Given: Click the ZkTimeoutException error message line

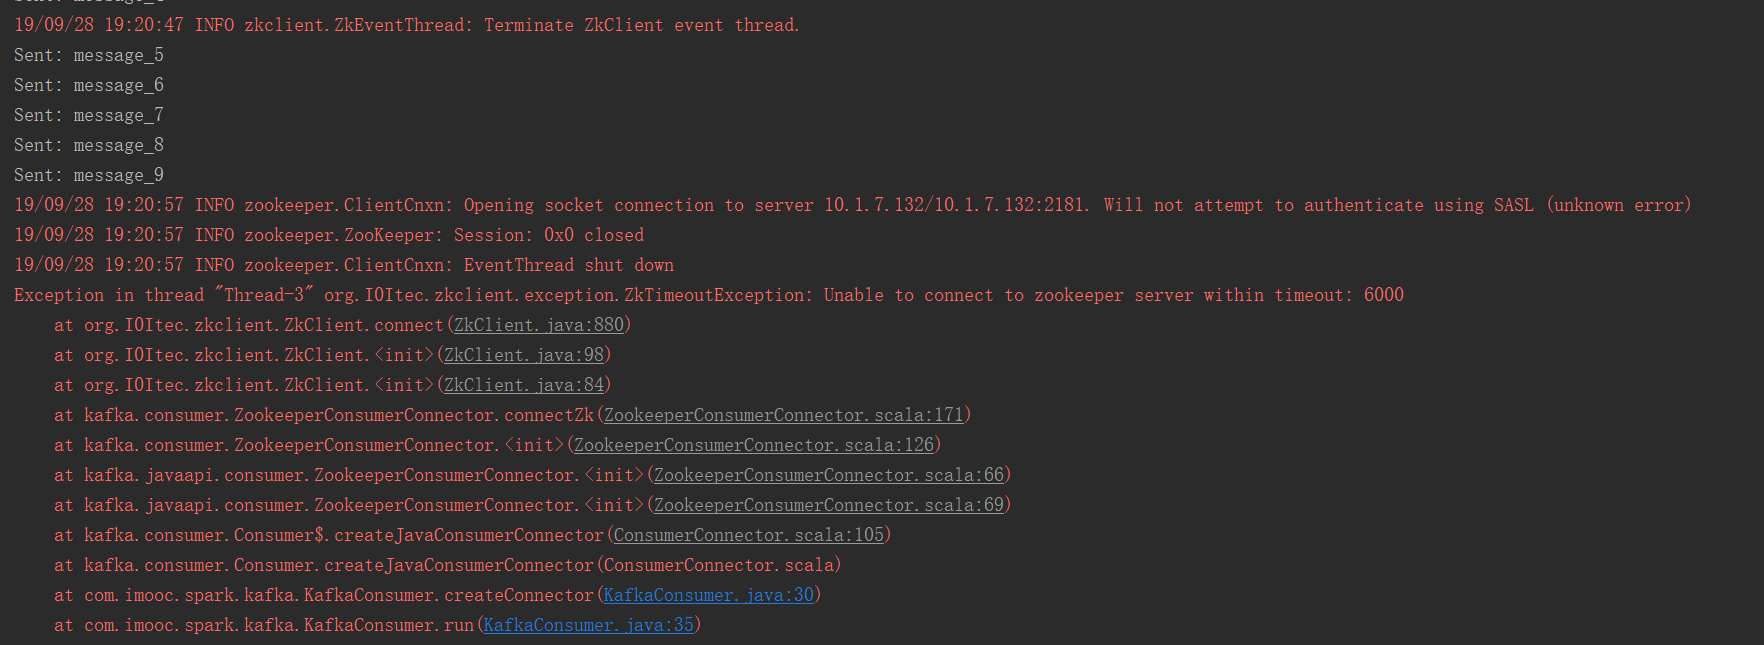Looking at the screenshot, I should click(709, 295).
